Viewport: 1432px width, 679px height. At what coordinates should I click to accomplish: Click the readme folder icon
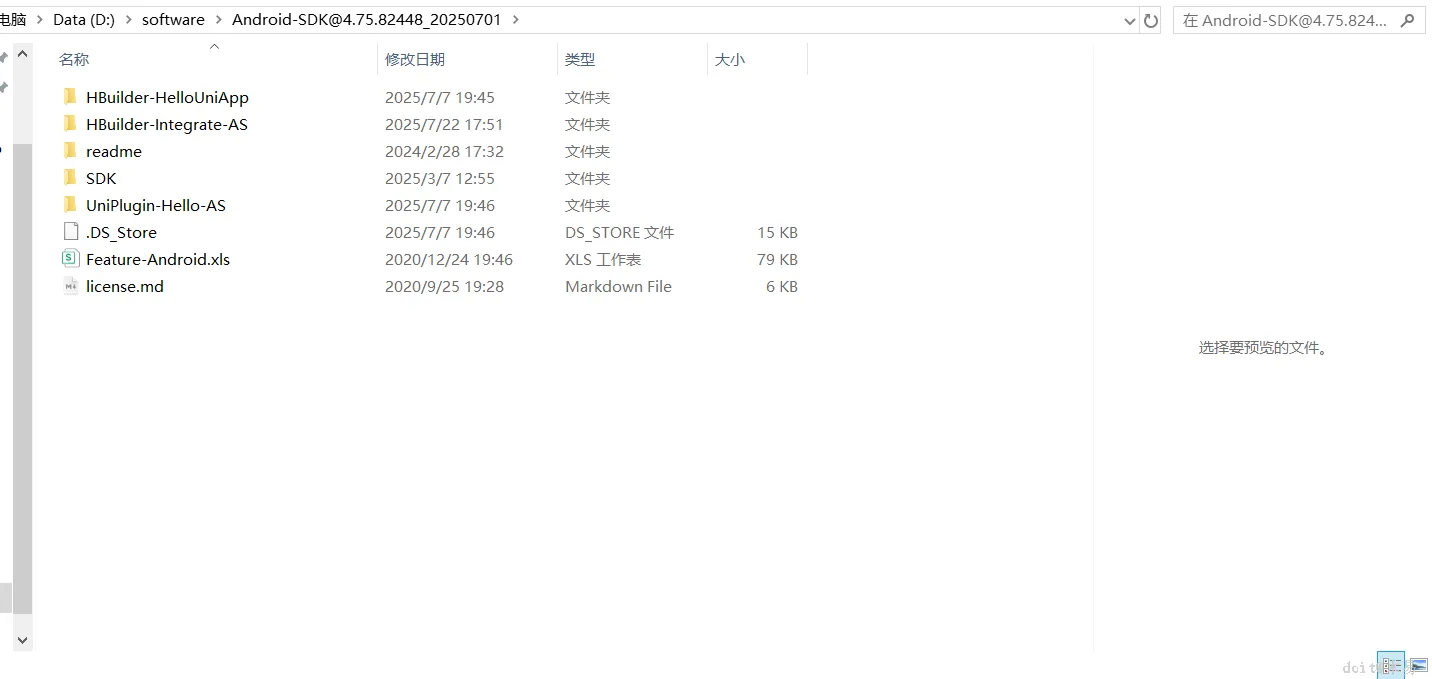click(70, 151)
